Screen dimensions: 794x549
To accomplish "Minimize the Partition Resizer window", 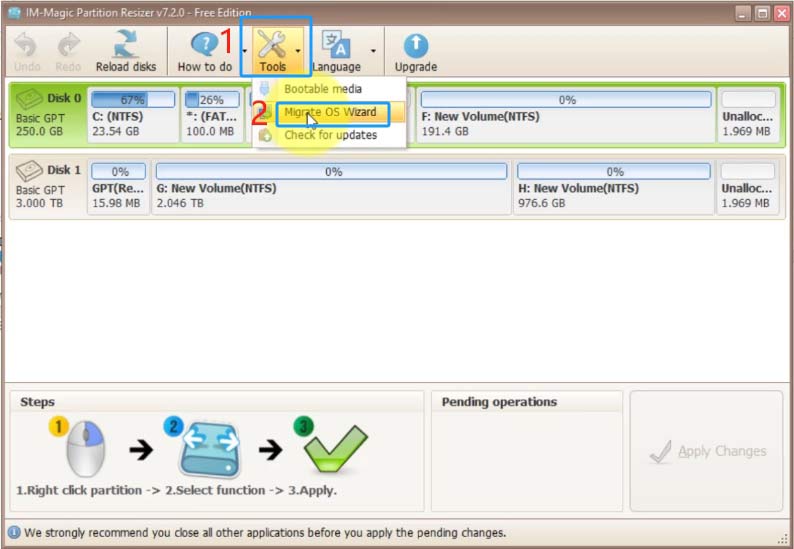I will (742, 13).
